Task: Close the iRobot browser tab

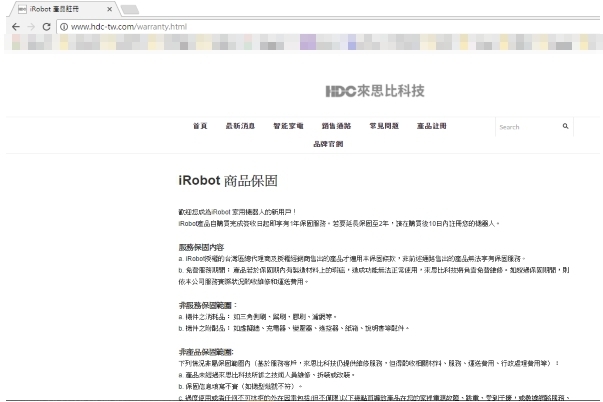Action: pos(110,9)
